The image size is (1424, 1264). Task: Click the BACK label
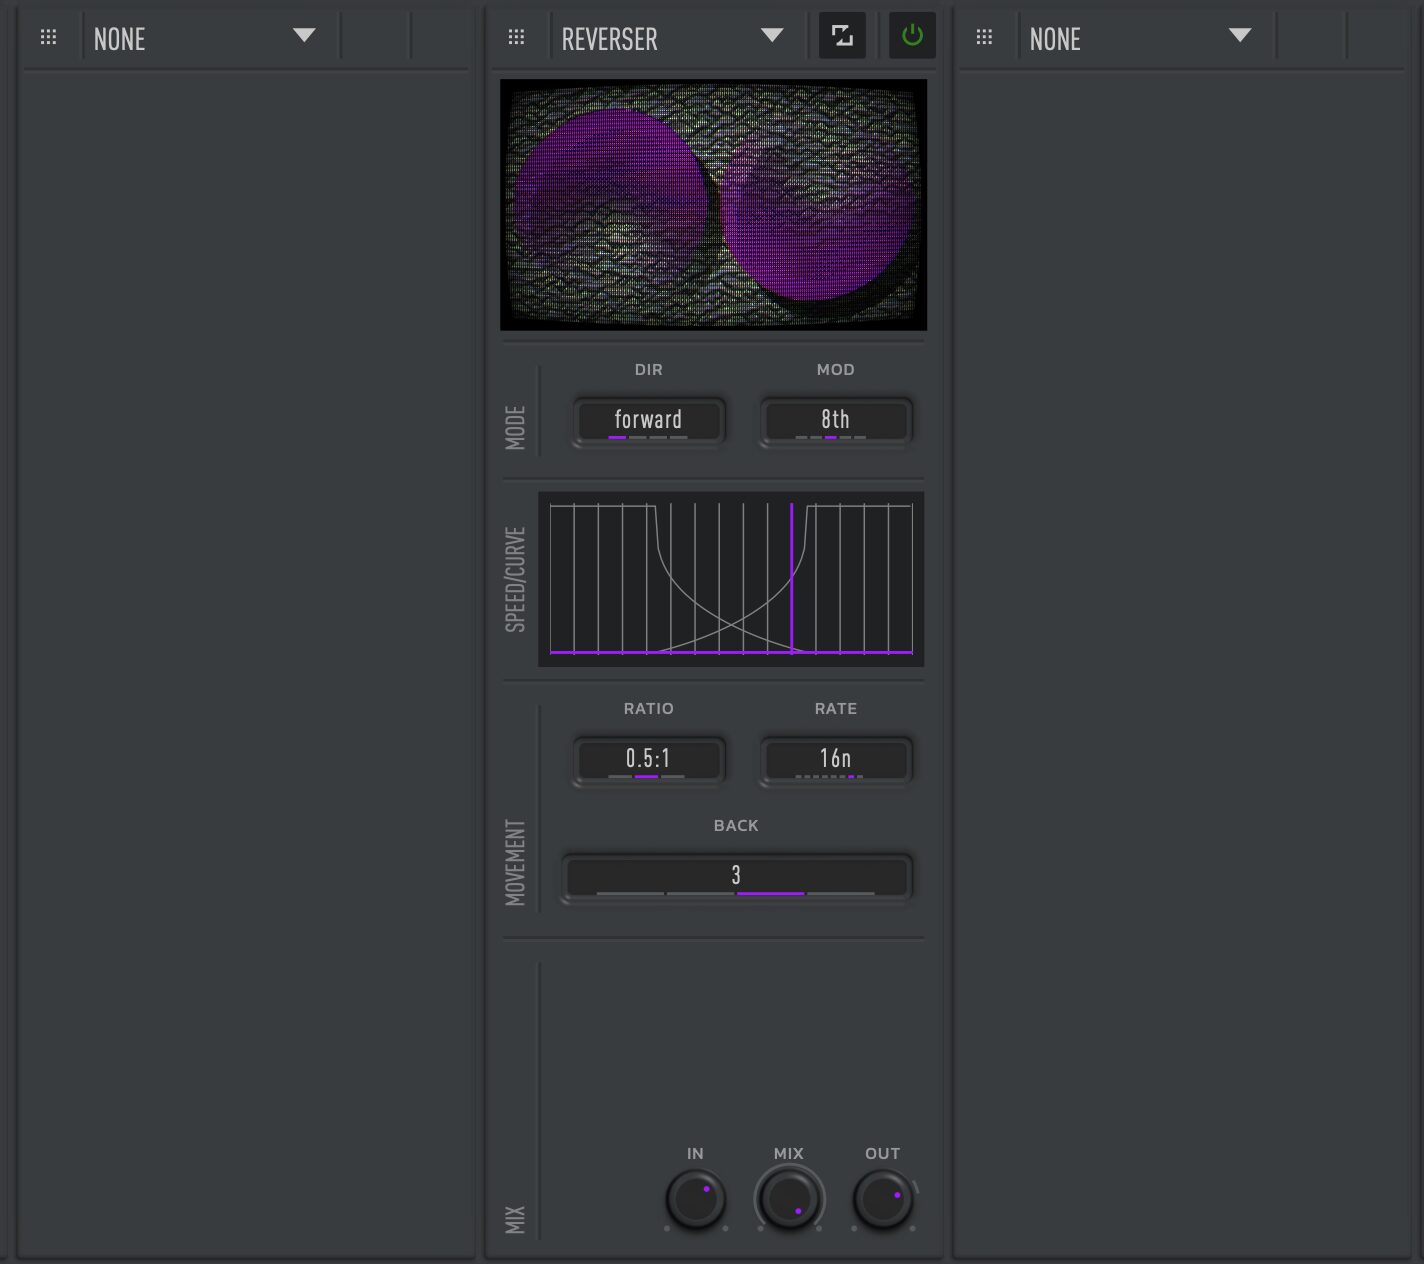(x=736, y=826)
